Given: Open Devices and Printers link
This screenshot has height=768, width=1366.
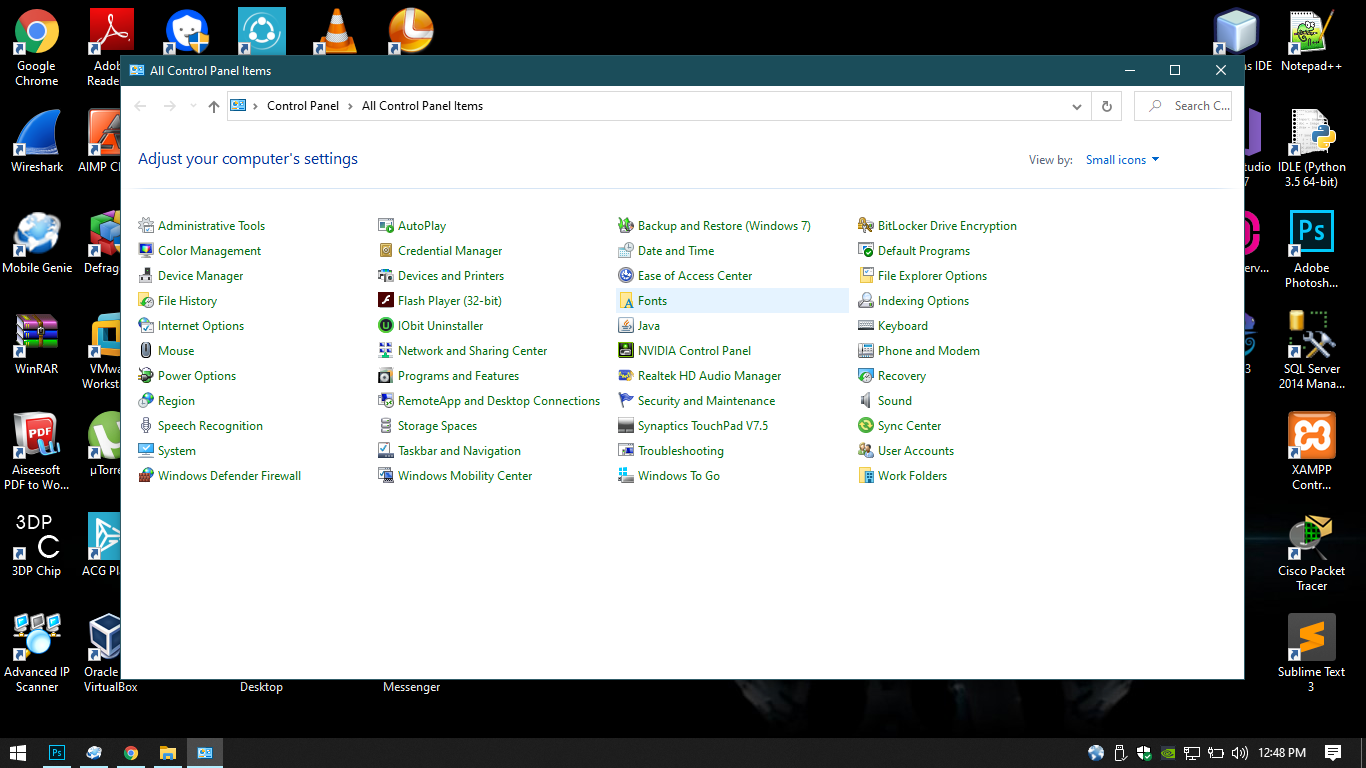Looking at the screenshot, I should tap(451, 276).
